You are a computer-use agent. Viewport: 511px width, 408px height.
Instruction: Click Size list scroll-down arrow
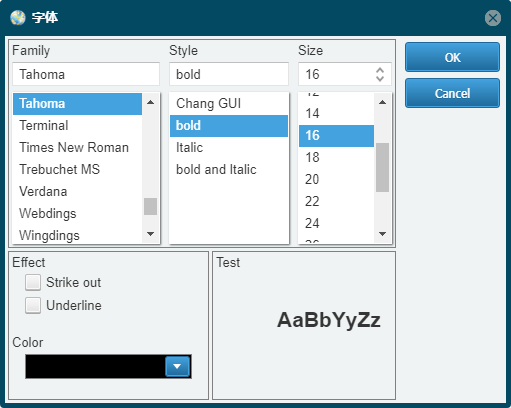pos(382,234)
